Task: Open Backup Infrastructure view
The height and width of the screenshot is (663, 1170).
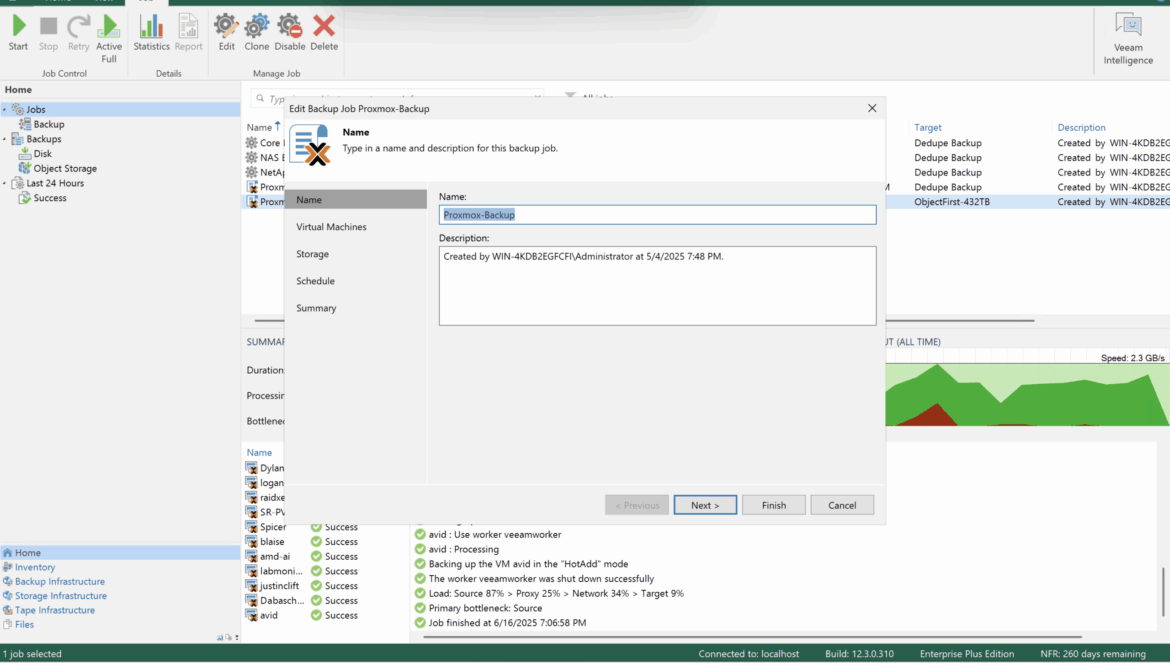Action: point(60,582)
